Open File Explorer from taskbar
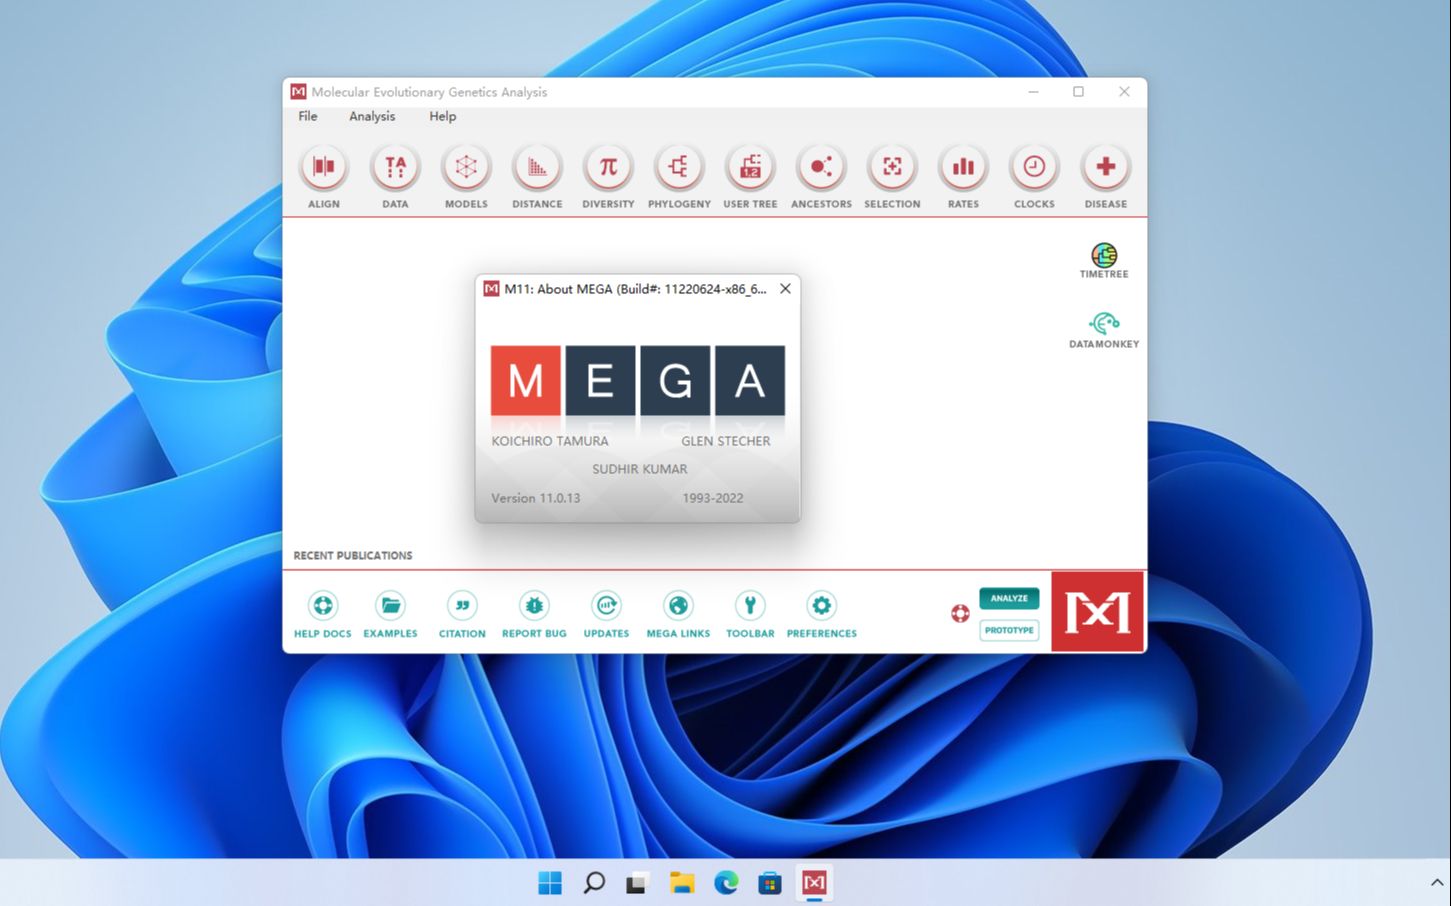1451x906 pixels. pyautogui.click(x=682, y=883)
